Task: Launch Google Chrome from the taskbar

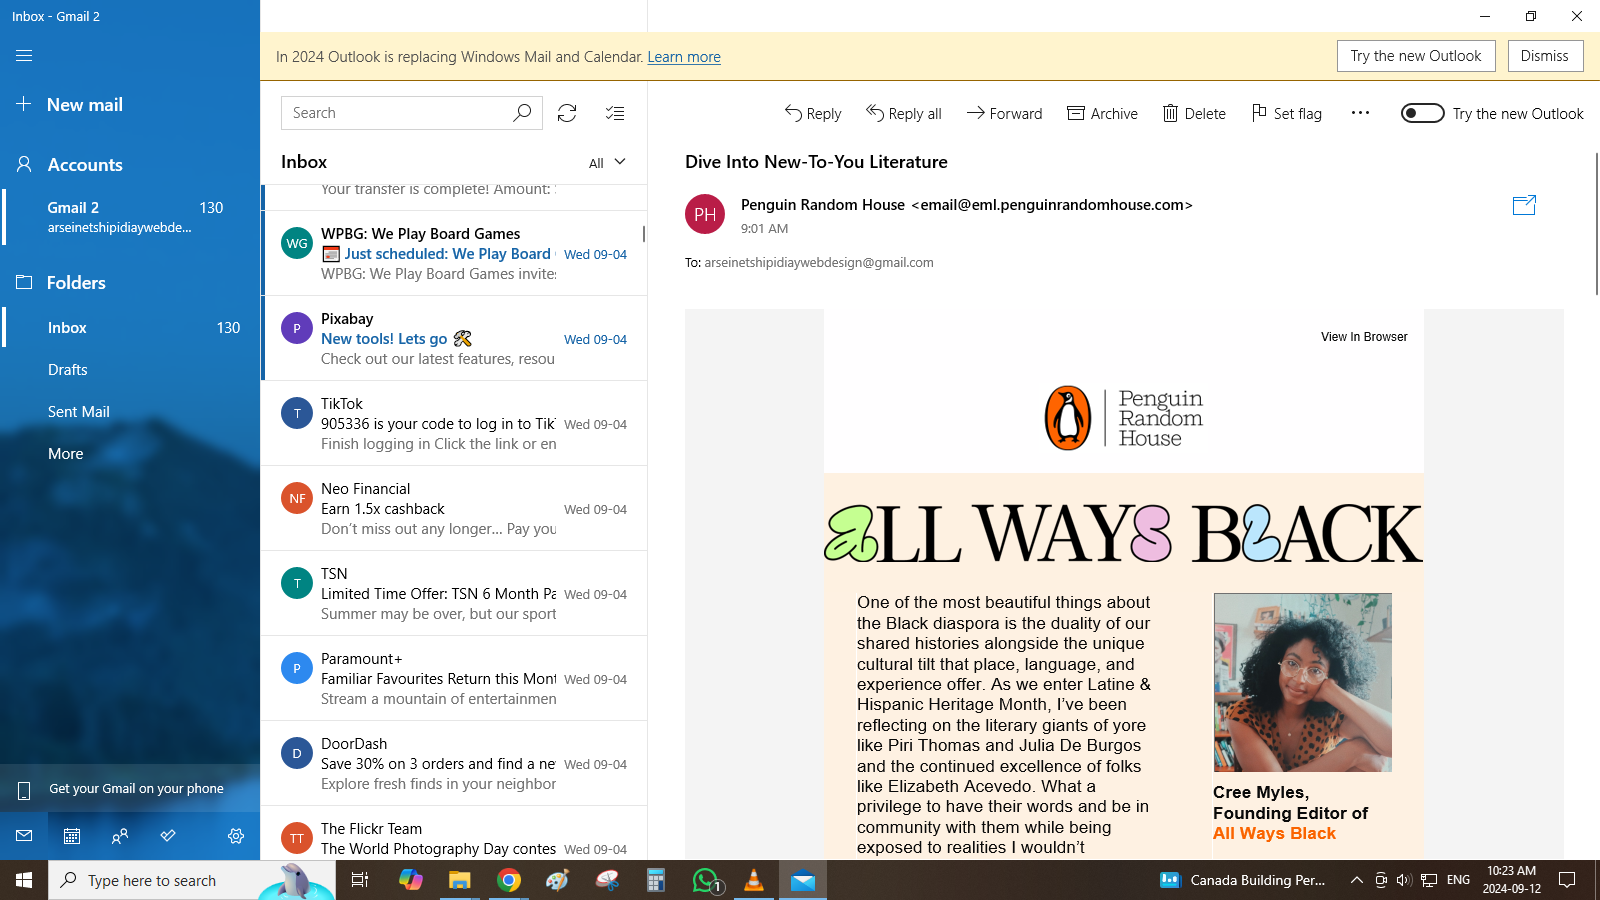Action: click(509, 880)
